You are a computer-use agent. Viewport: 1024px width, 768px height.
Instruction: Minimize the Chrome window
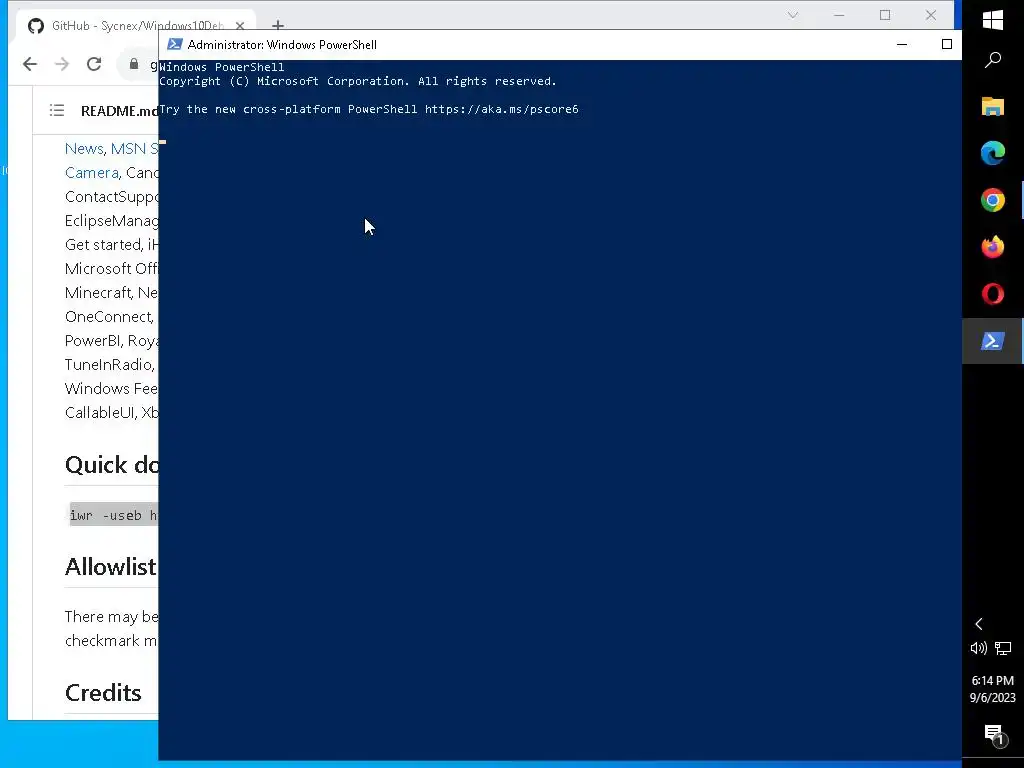point(839,15)
